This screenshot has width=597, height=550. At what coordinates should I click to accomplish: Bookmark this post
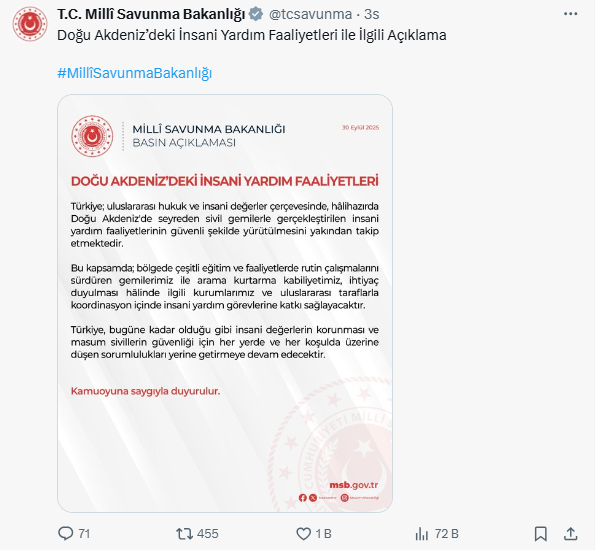pos(541,534)
